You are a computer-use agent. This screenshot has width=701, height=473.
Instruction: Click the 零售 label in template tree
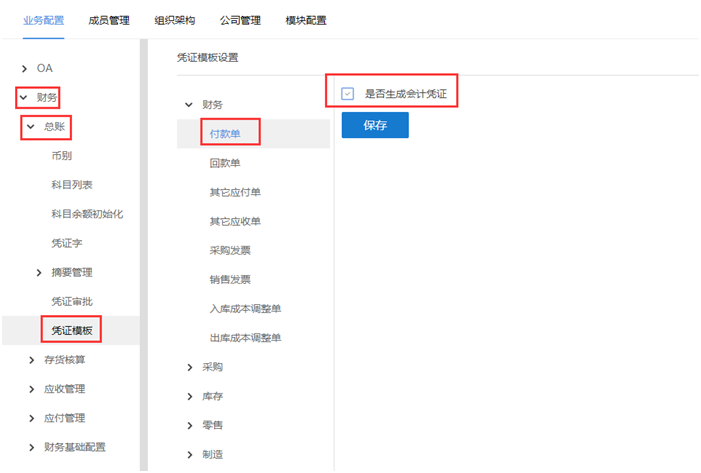[x=212, y=425]
